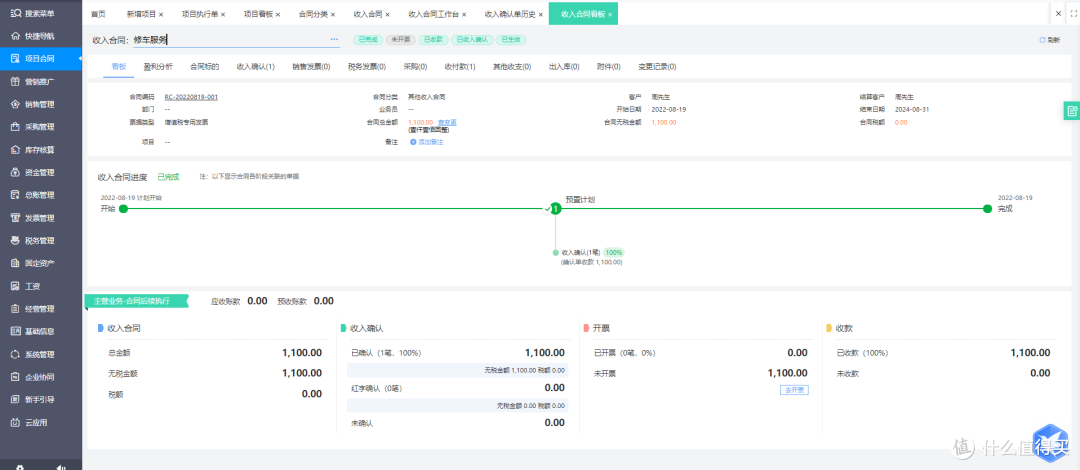Viewport: 1080px width, 470px height.
Task: Click the 预置计划 node marker on timeline
Action: tap(555, 209)
